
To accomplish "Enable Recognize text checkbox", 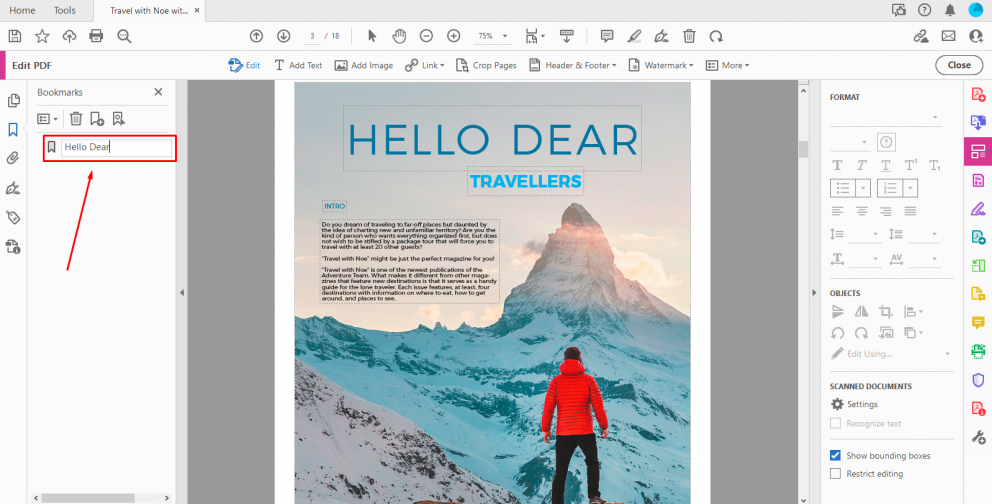I will 836,423.
